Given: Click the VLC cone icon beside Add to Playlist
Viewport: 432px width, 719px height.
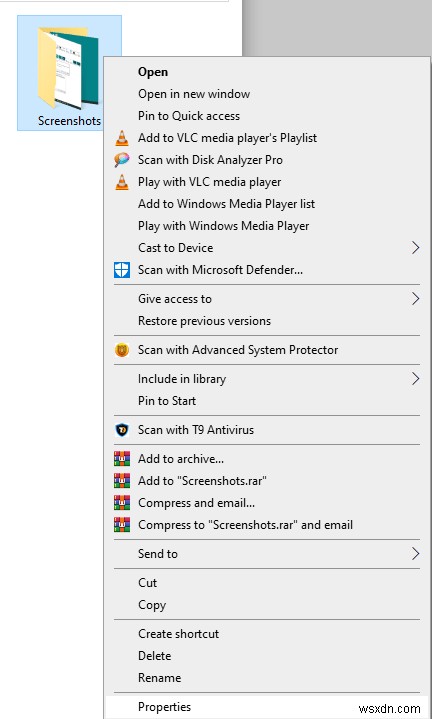Looking at the screenshot, I should click(122, 138).
